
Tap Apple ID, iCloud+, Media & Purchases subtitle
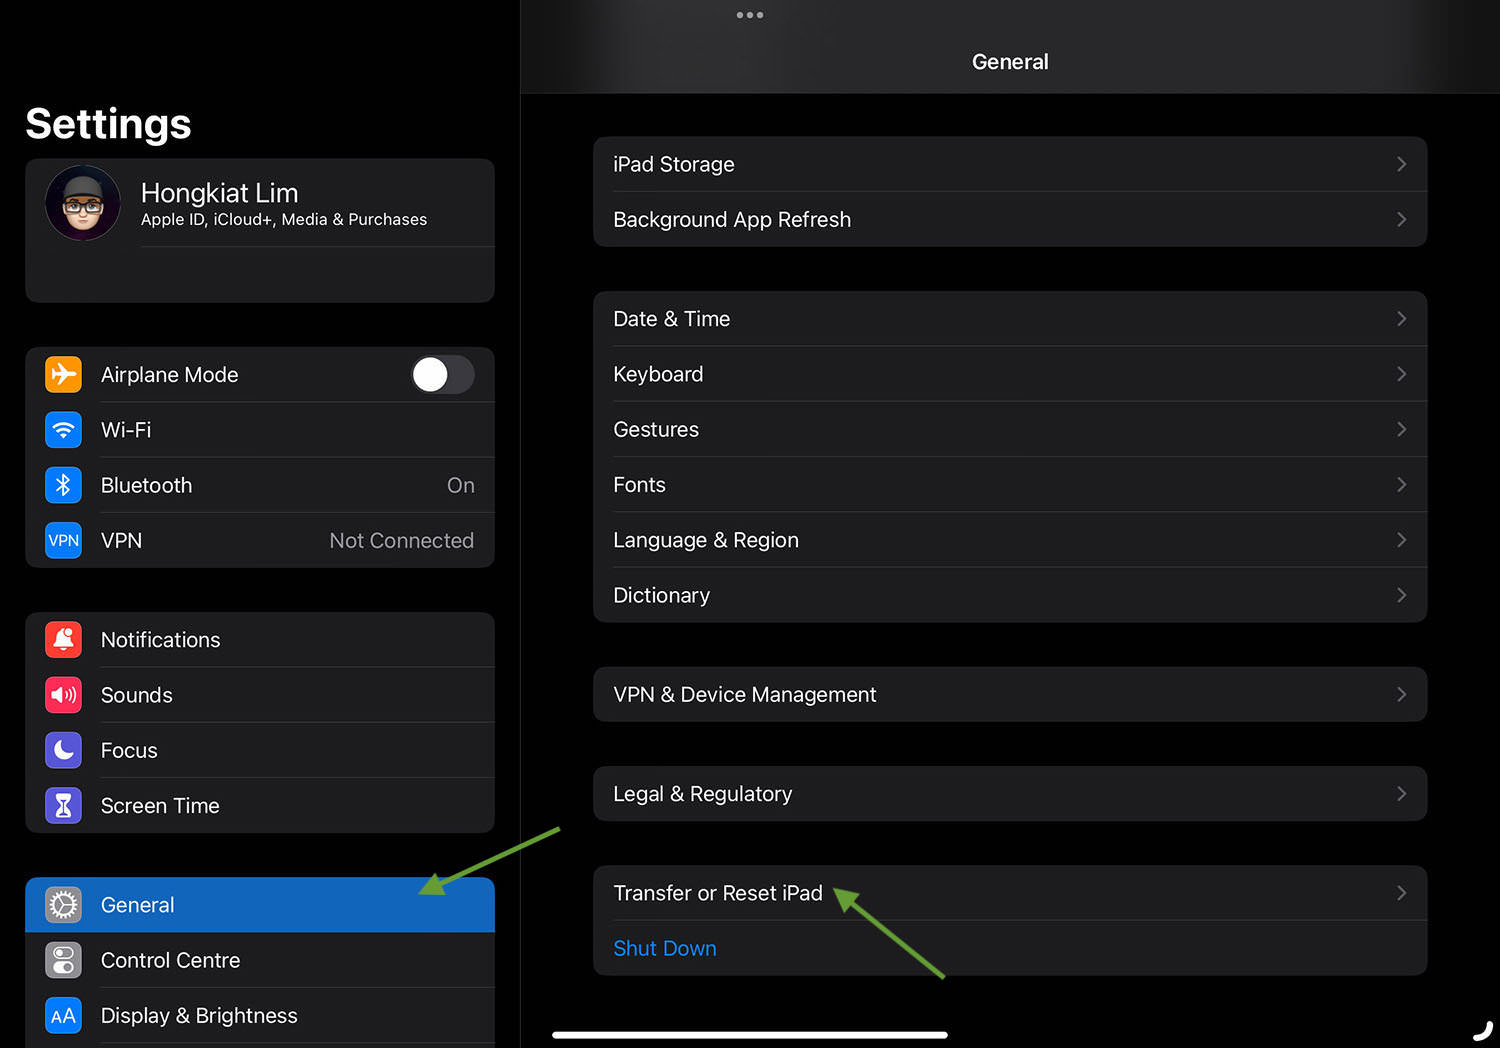pos(284,219)
